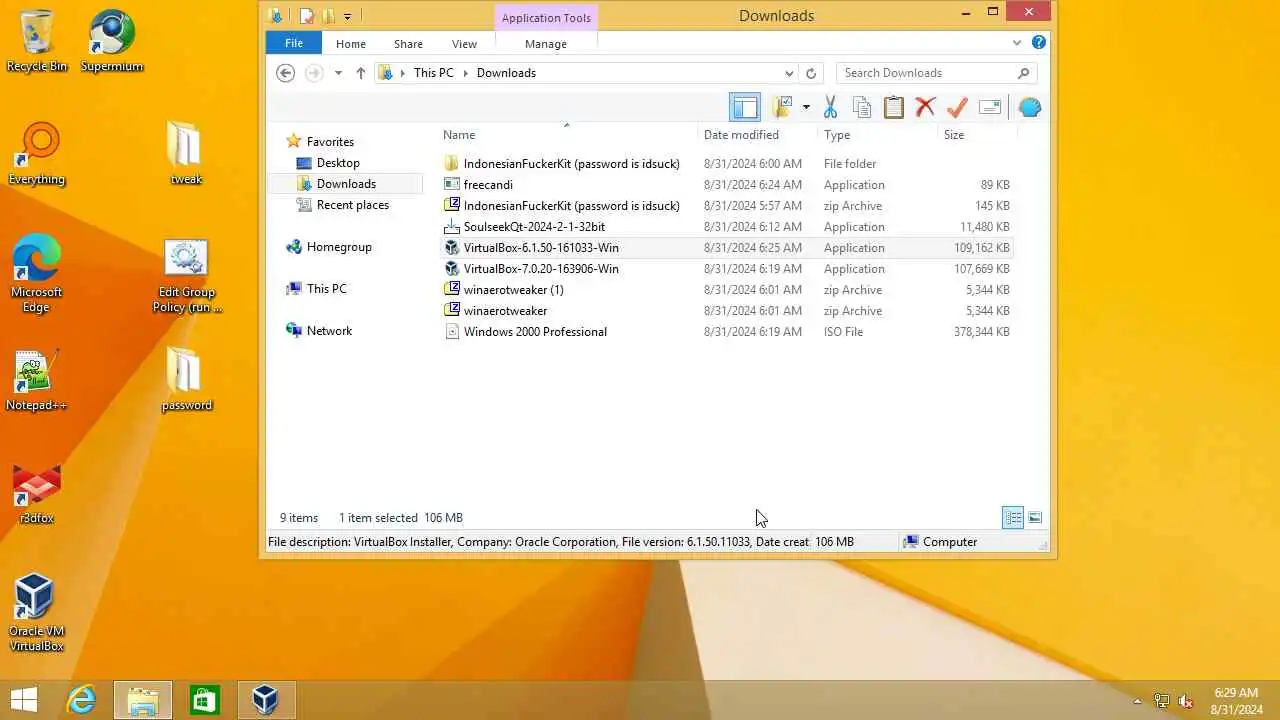Select VirtualBox-6.1.50-161033-Win installer
1280x720 pixels.
(x=727, y=248)
